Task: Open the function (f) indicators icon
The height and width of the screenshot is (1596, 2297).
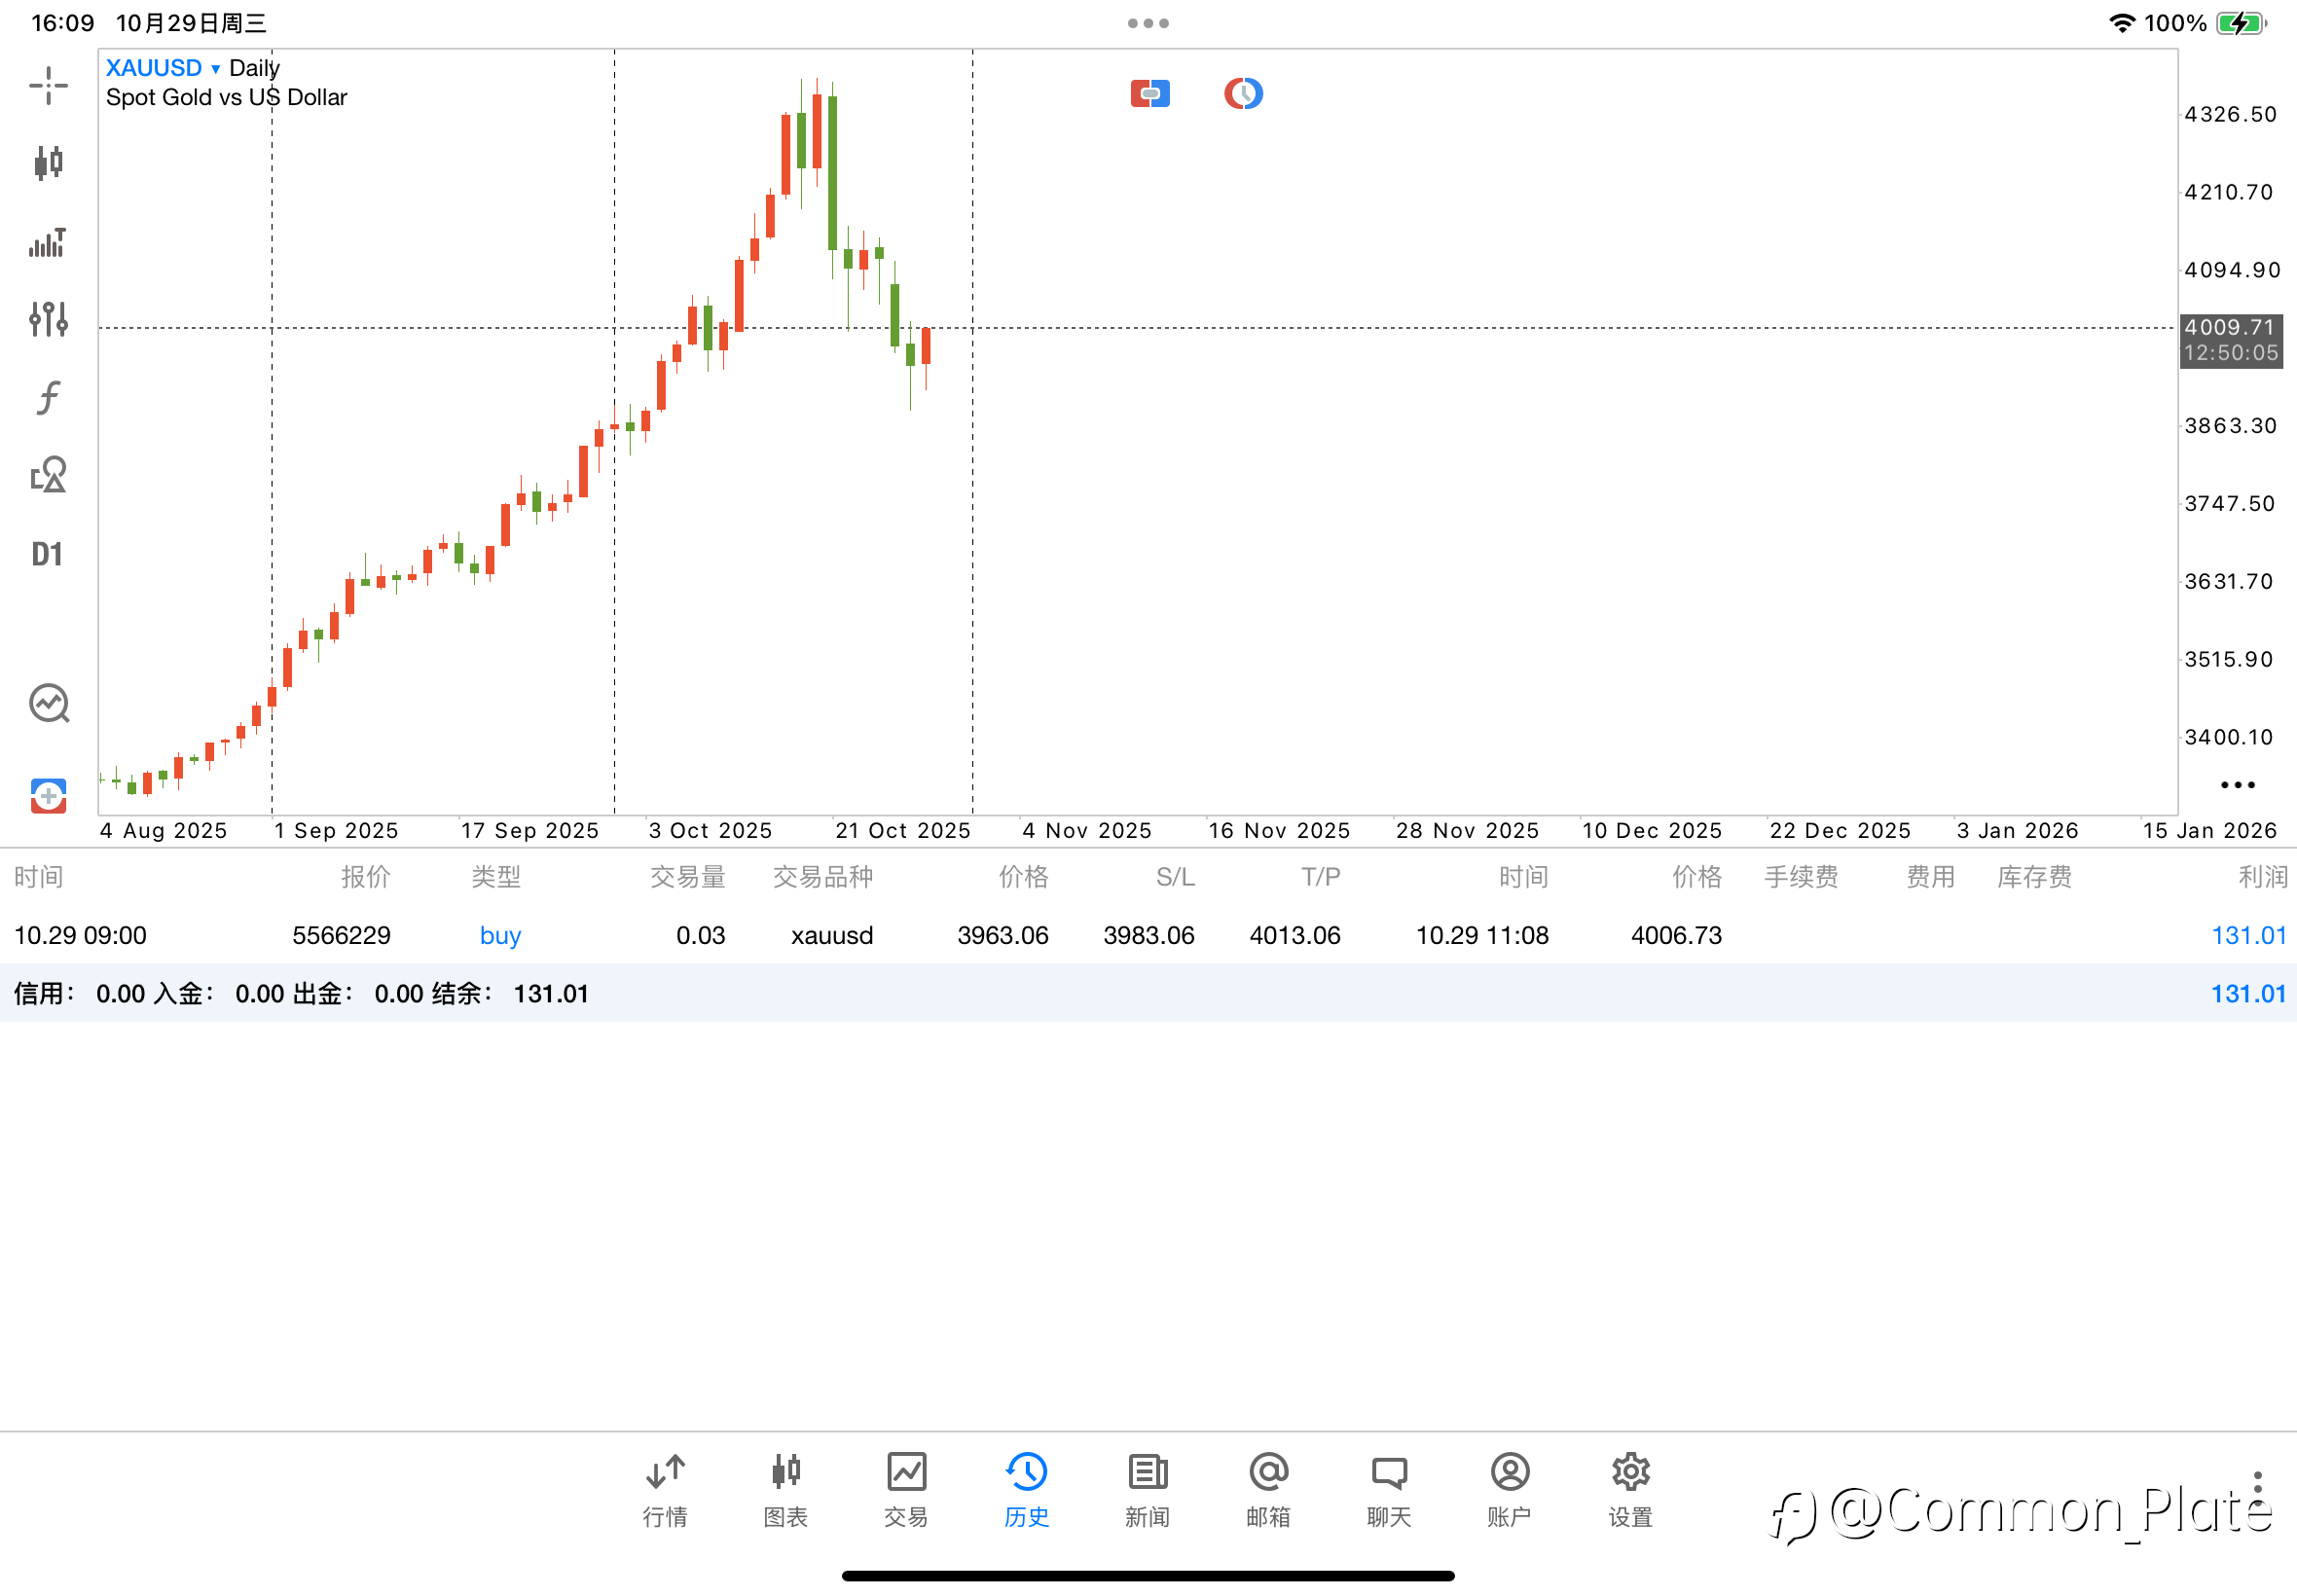Action: (x=48, y=397)
